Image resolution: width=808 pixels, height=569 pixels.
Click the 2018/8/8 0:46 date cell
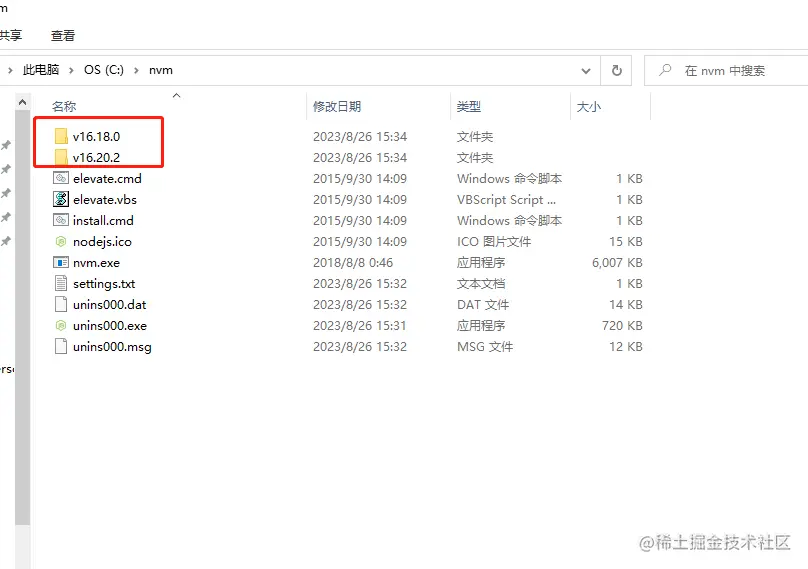353,262
